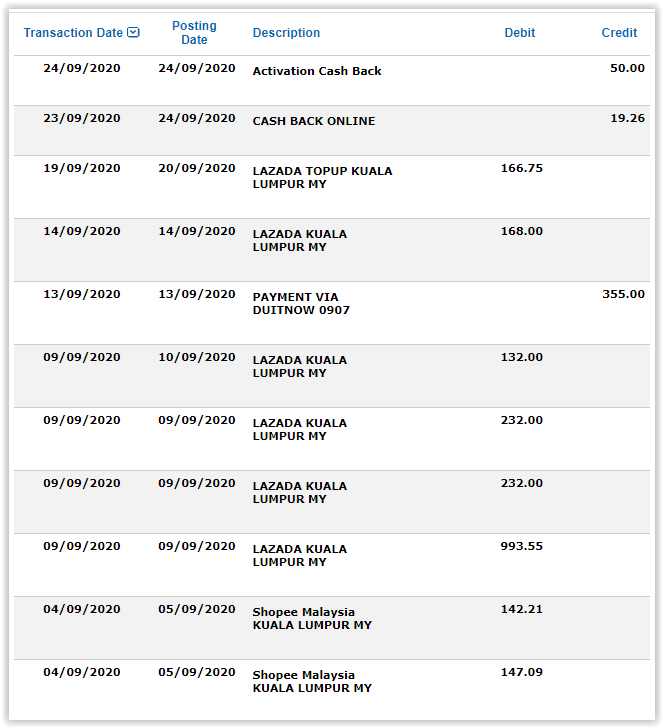Click the Credit column header
Viewport: 663px width, 728px height.
(619, 32)
